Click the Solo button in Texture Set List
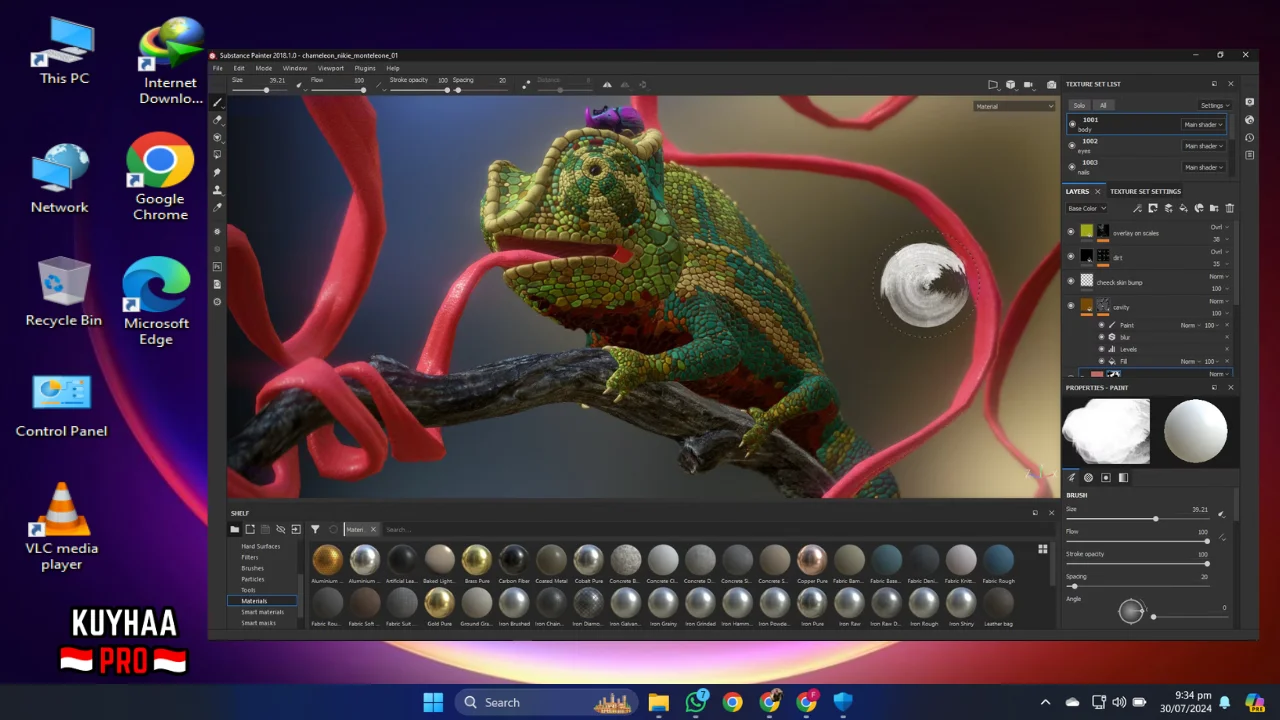 pyautogui.click(x=1079, y=105)
